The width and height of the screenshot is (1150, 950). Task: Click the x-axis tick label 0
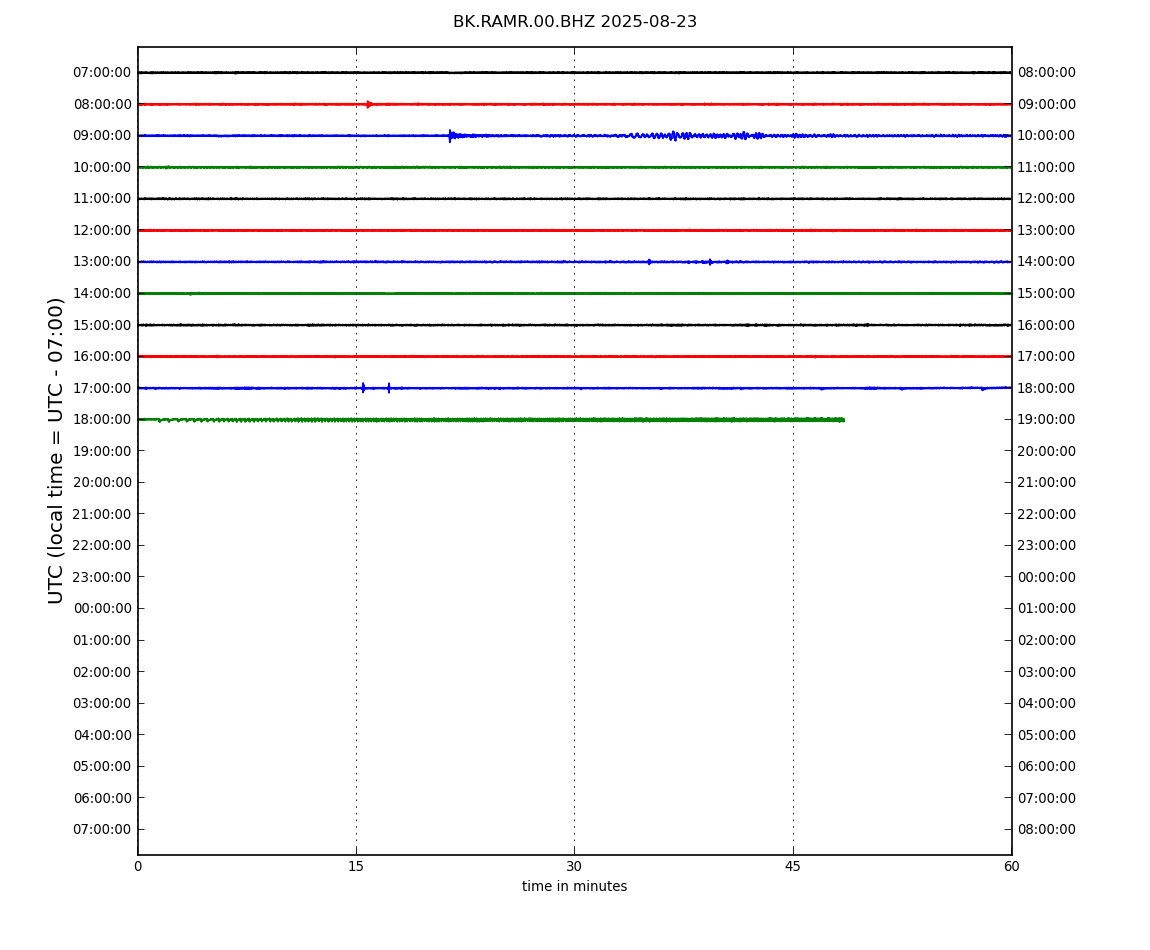pos(138,866)
